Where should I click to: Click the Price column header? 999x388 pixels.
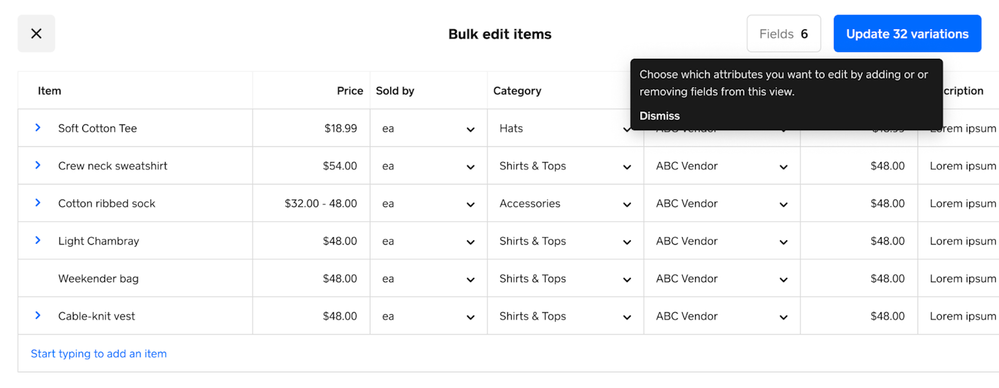point(350,91)
